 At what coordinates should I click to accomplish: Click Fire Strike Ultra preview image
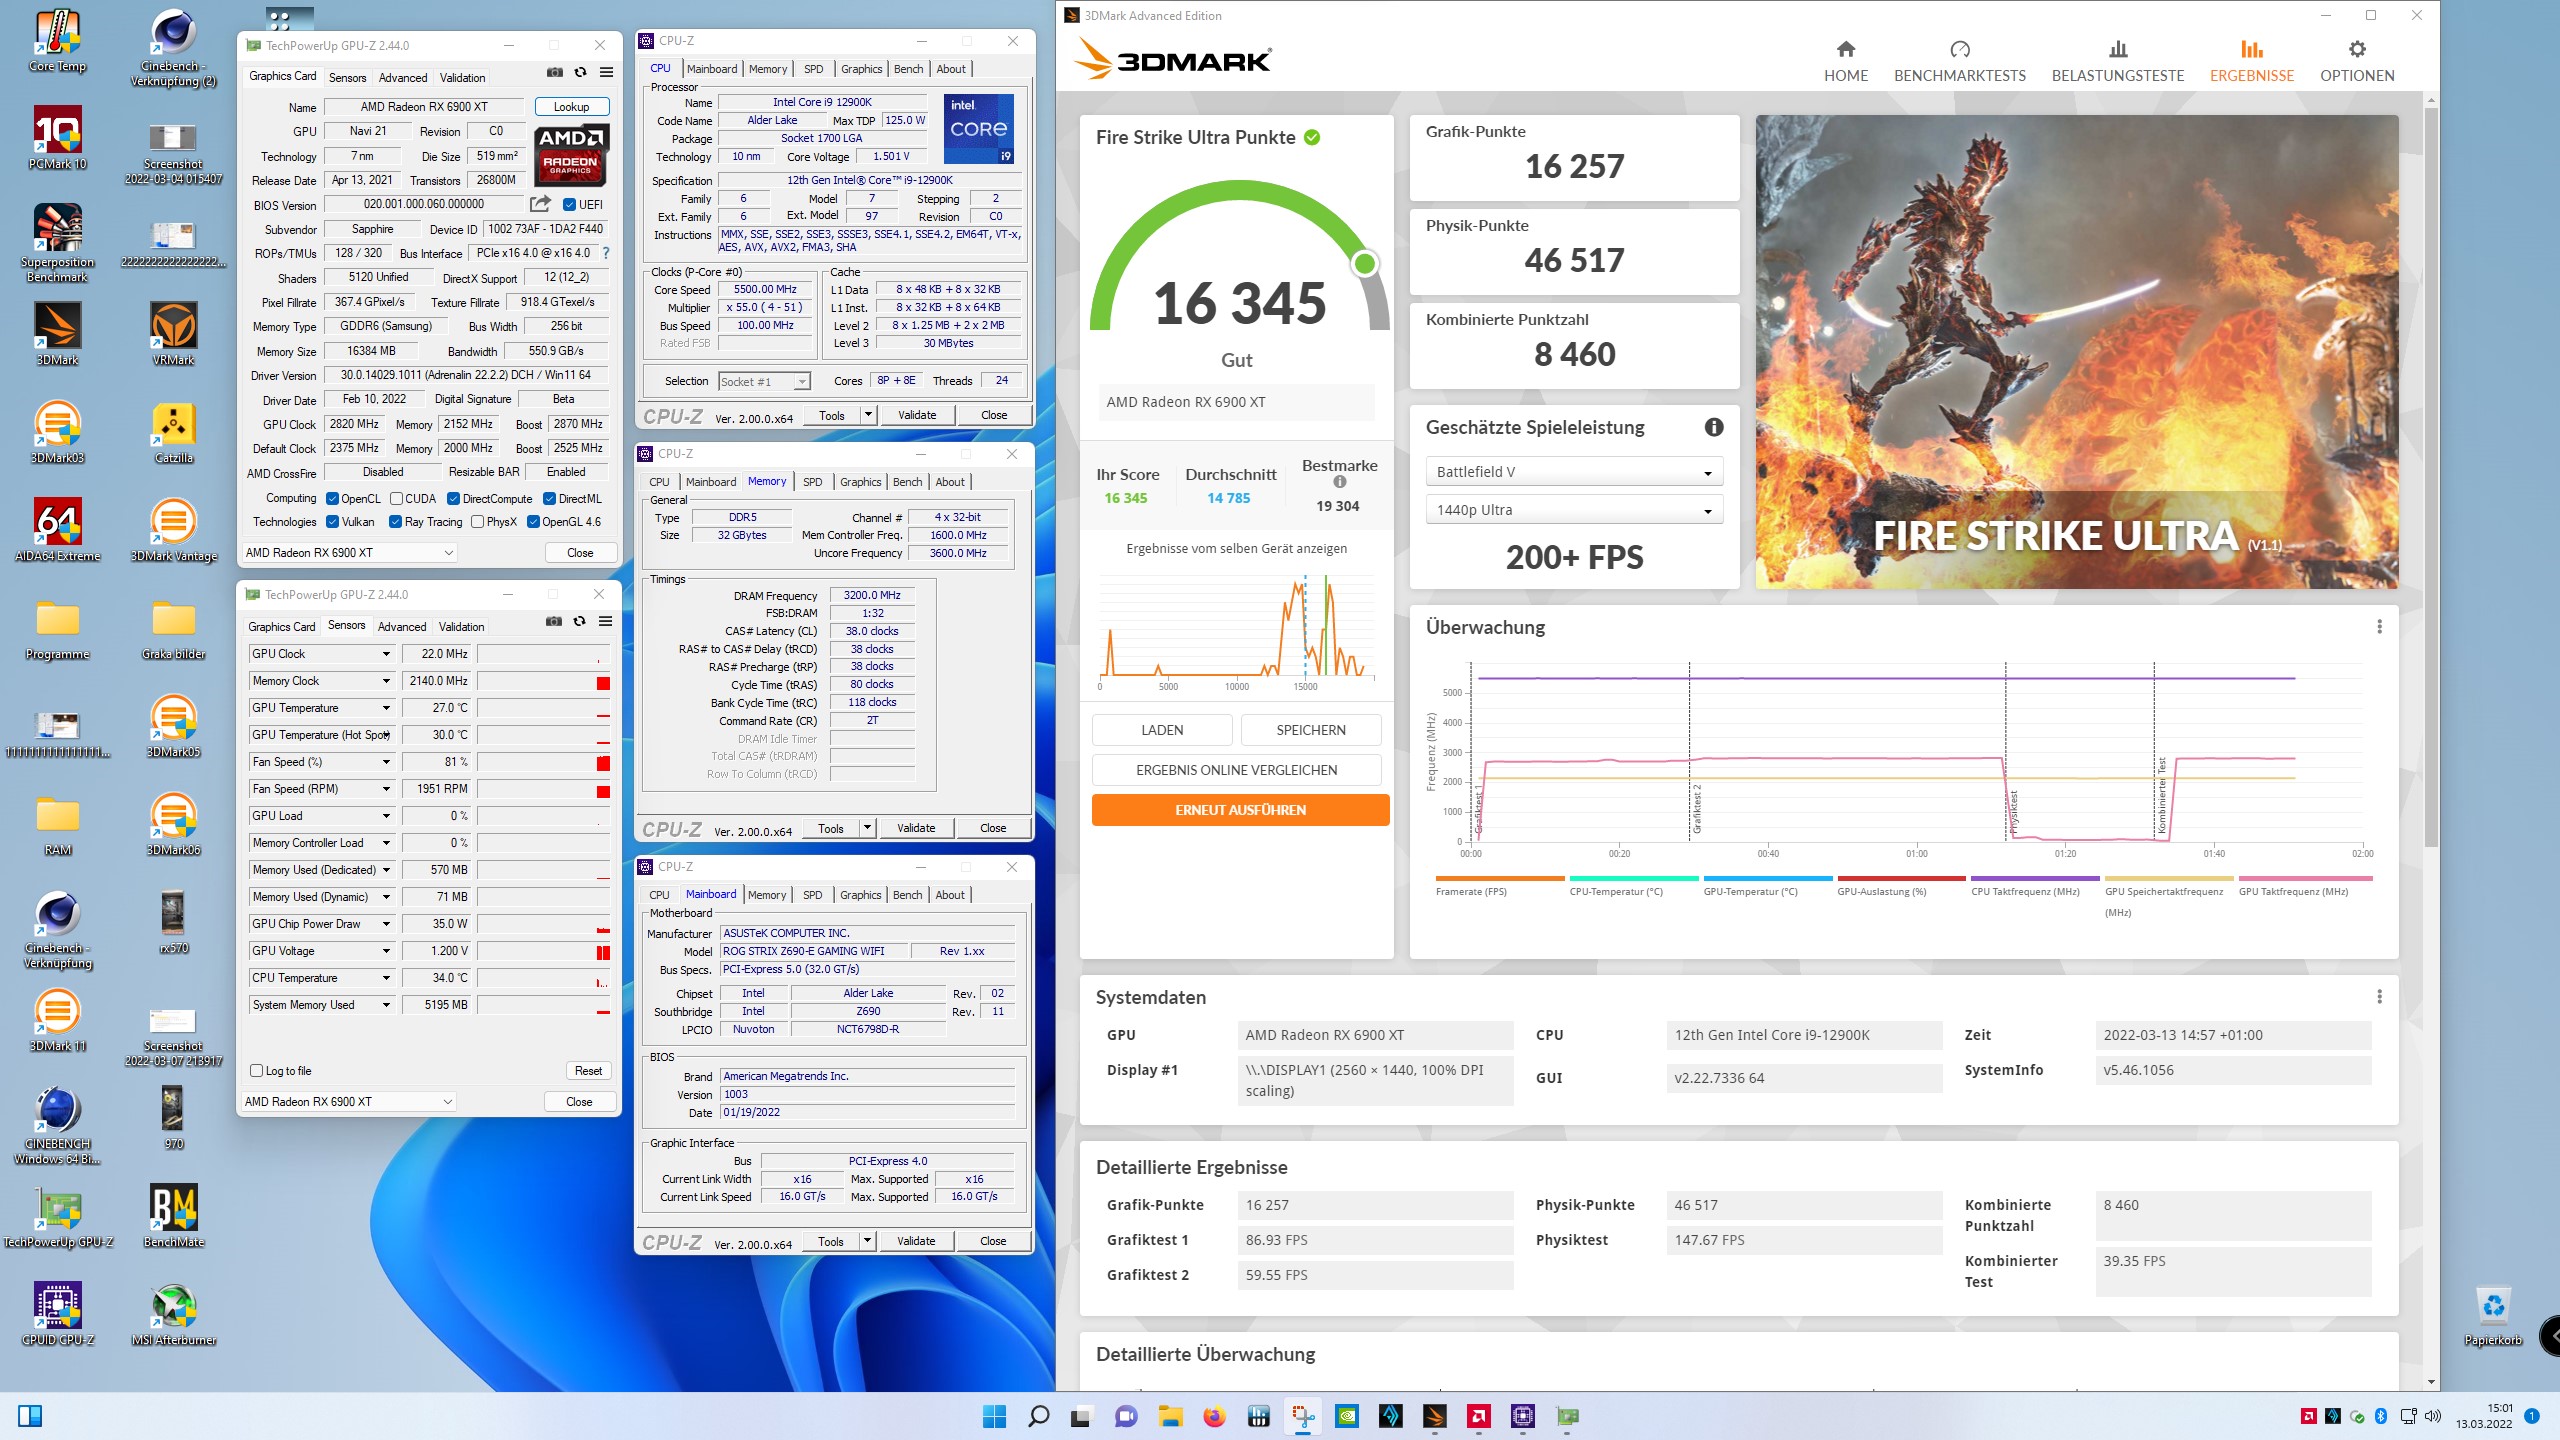2076,352
